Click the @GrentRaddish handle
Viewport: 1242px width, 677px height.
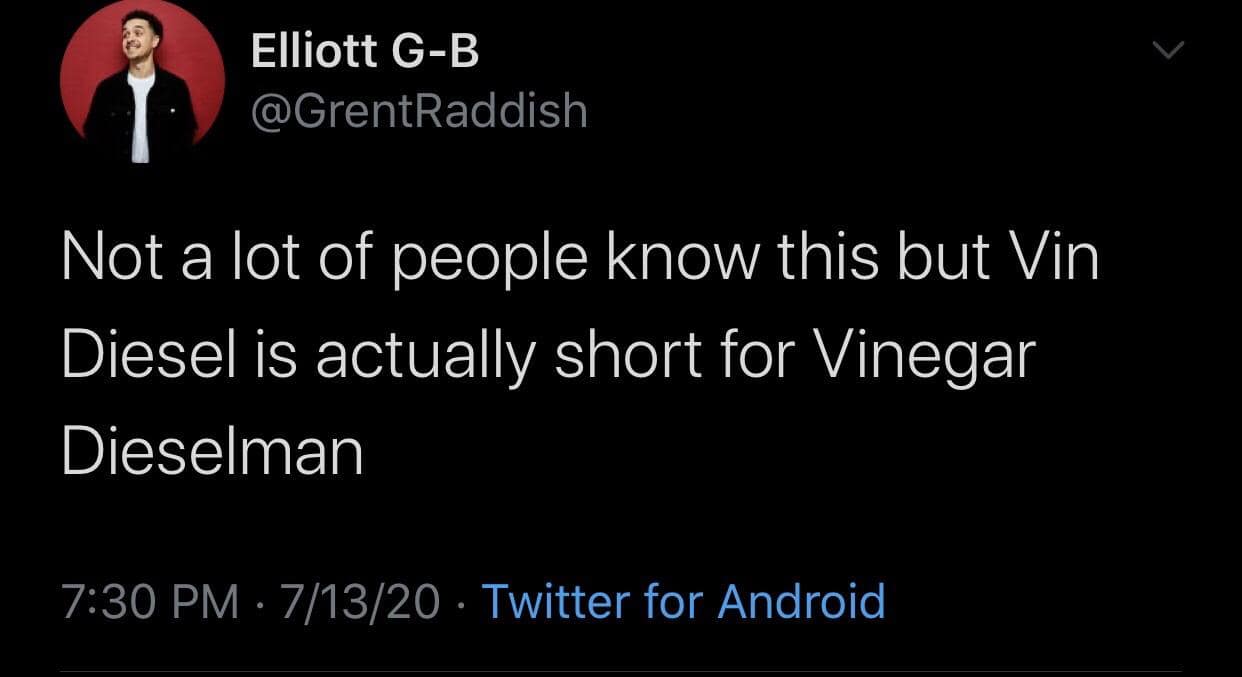418,111
